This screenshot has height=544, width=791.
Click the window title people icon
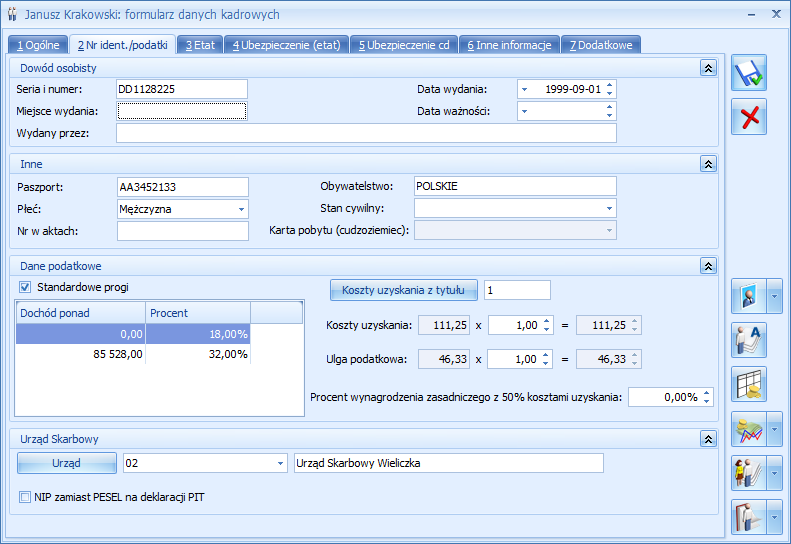[x=12, y=14]
